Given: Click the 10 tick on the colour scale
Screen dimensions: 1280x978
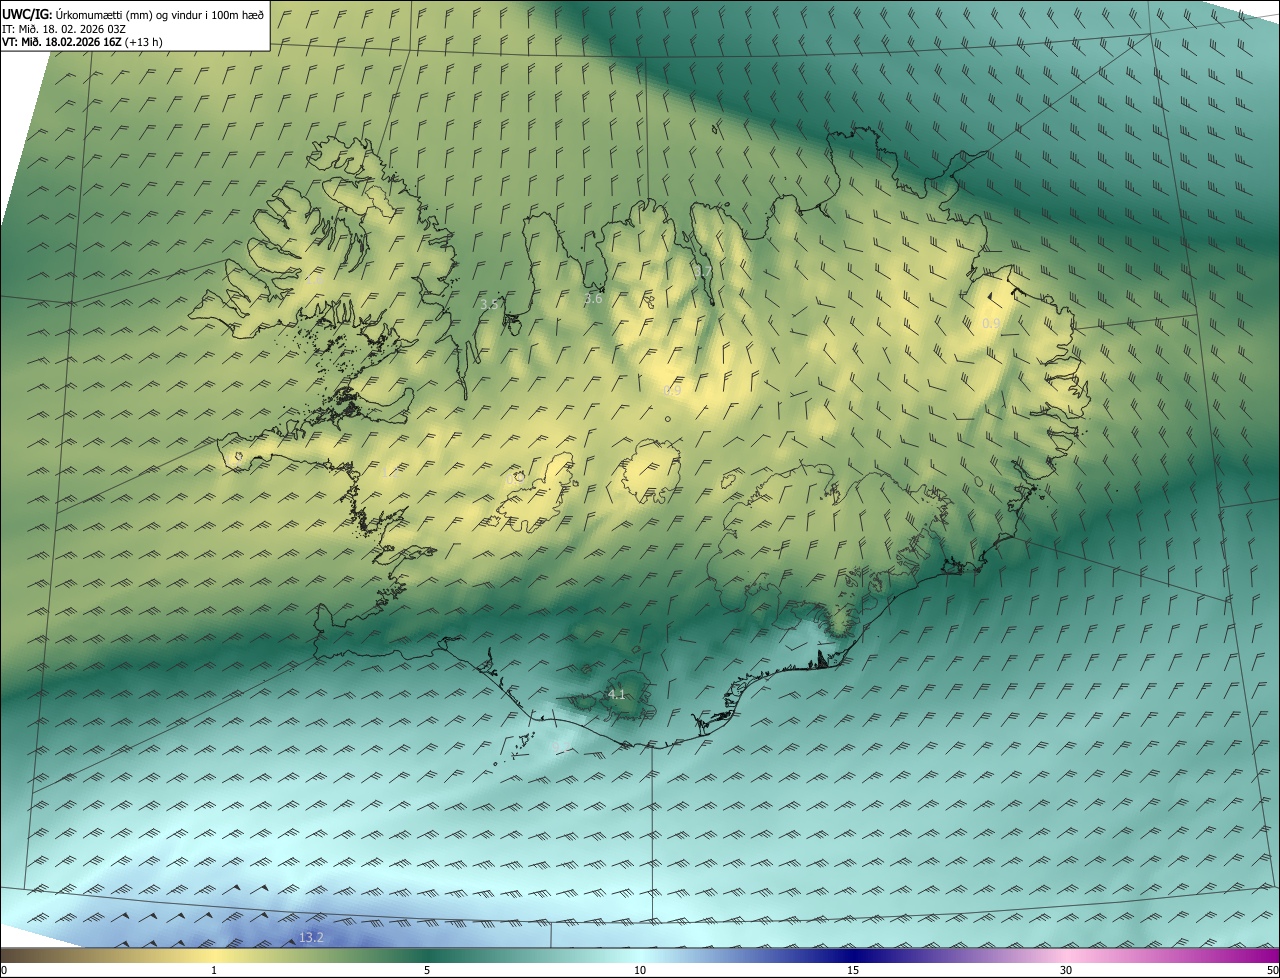Looking at the screenshot, I should (640, 970).
